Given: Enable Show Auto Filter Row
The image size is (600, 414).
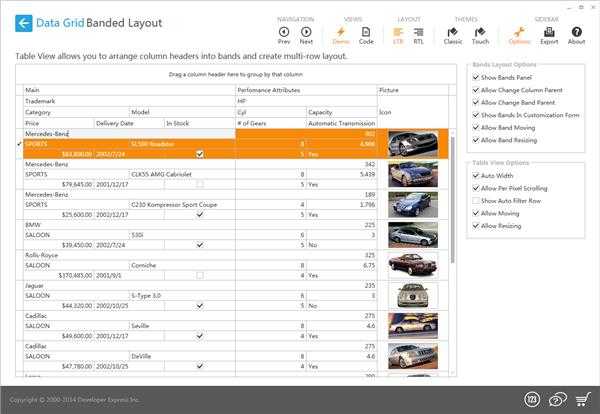Looking at the screenshot, I should 476,200.
